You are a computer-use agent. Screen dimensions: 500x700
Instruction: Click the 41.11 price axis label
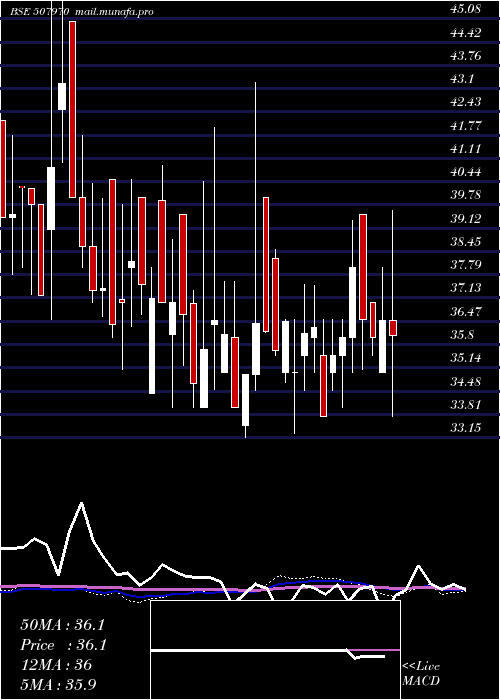point(466,148)
